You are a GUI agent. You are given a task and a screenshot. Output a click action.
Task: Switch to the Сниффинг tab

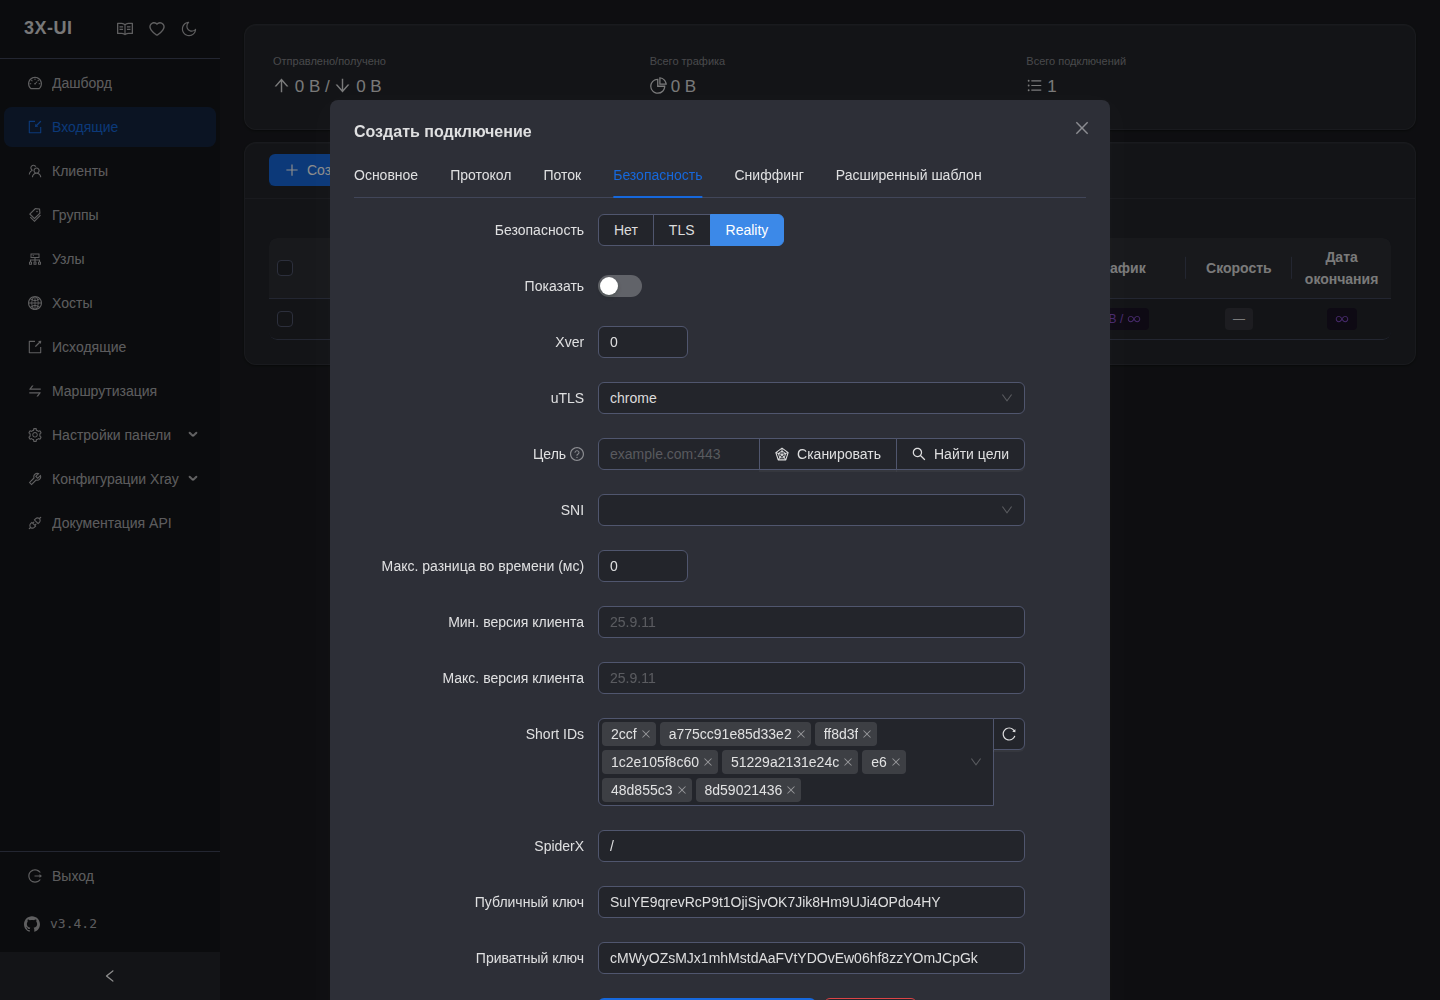pos(769,175)
